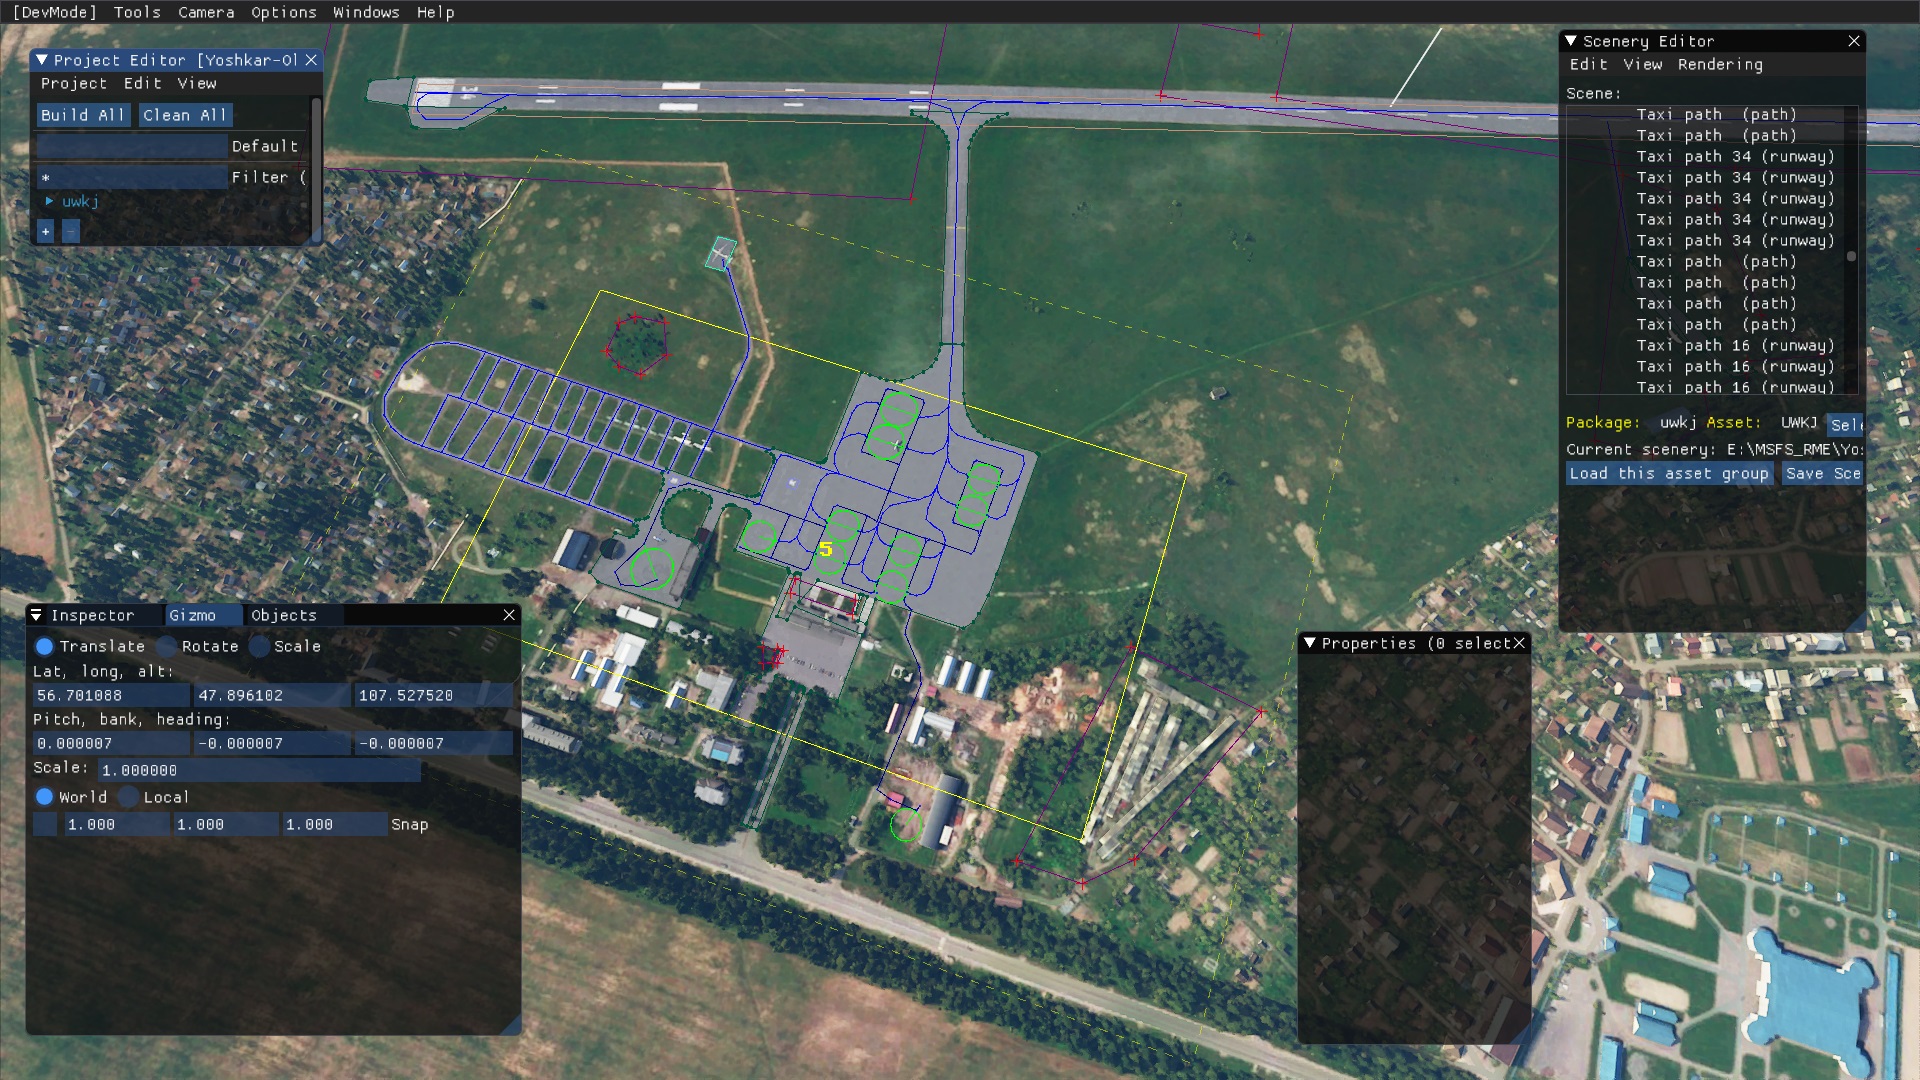1920x1080 pixels.
Task: Click the minus remove button in Project Editor
Action: tap(70, 231)
